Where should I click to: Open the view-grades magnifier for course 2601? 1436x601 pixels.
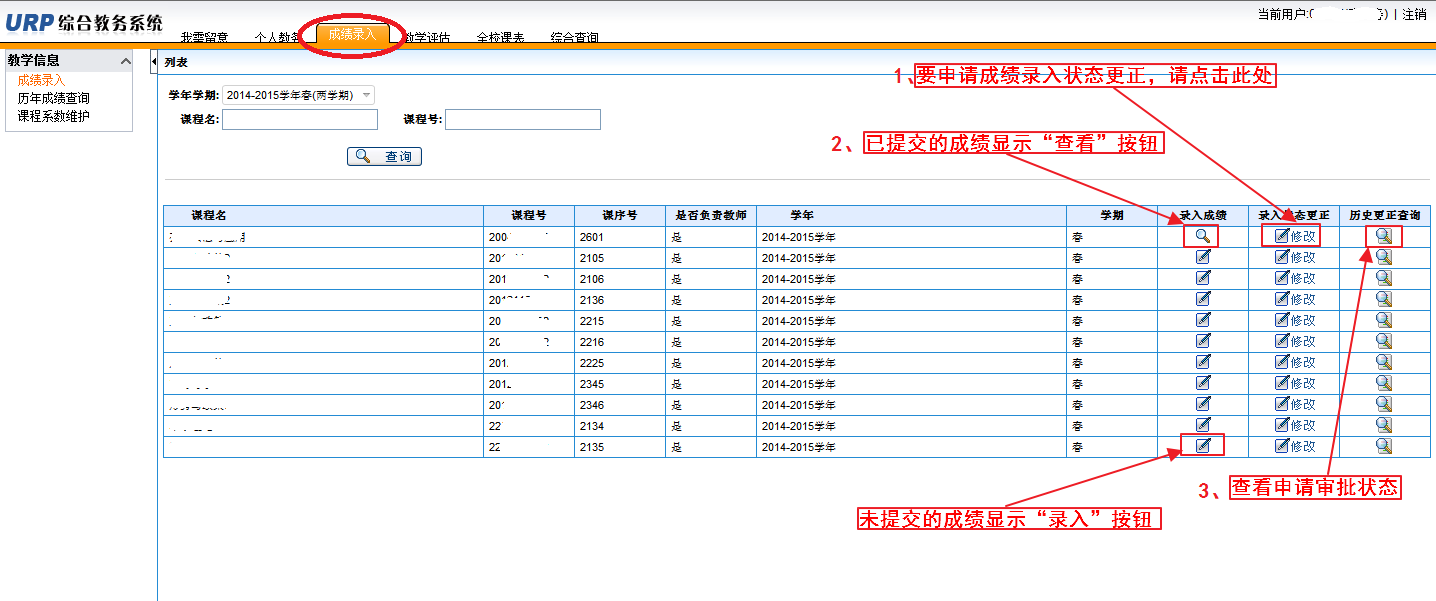pos(1203,236)
